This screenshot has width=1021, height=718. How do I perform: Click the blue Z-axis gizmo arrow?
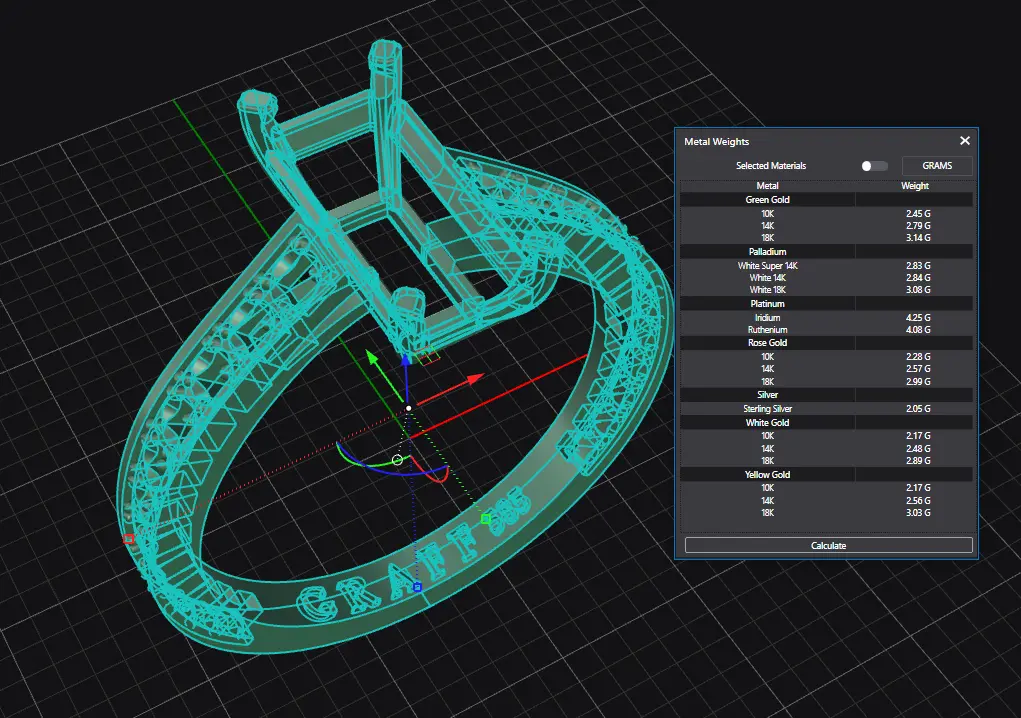[405, 361]
